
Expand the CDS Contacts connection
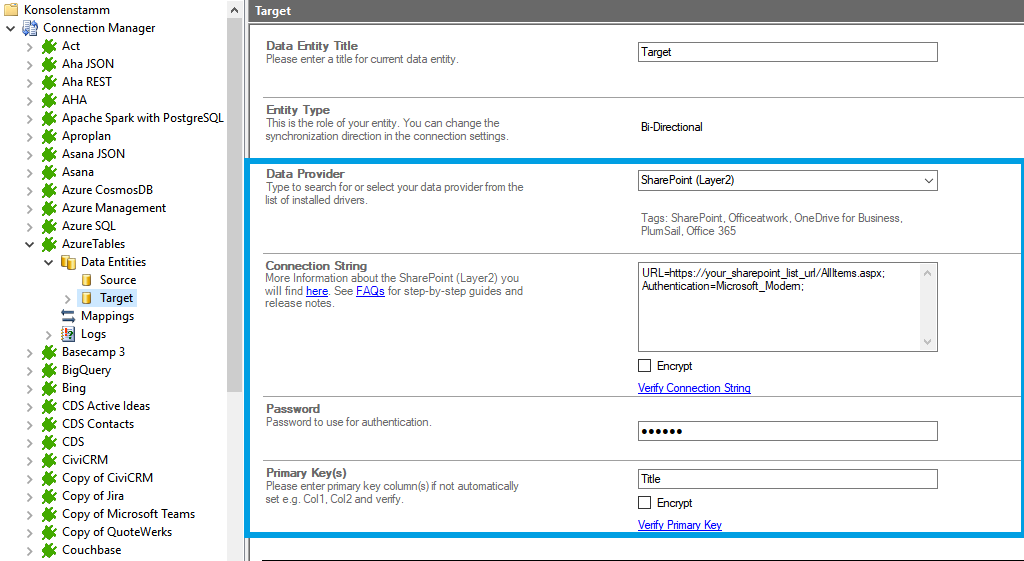tap(29, 425)
